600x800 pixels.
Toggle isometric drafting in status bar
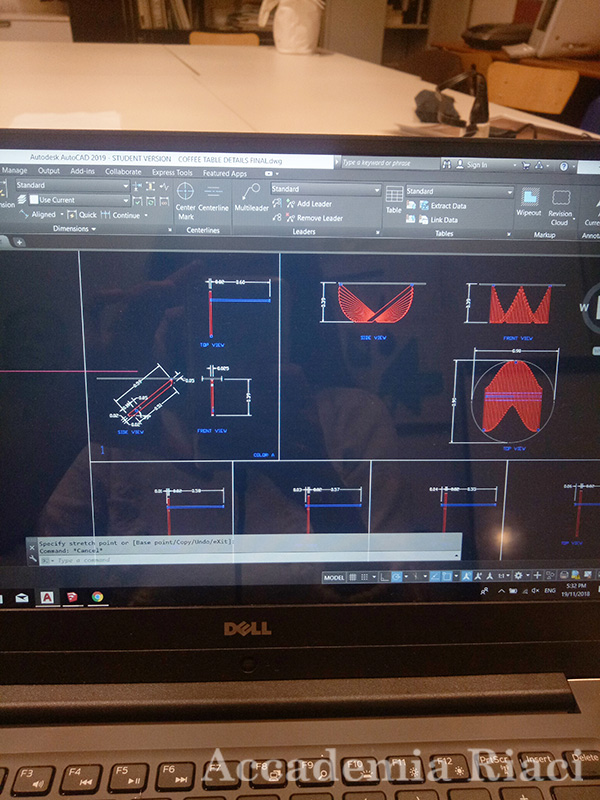[416, 577]
